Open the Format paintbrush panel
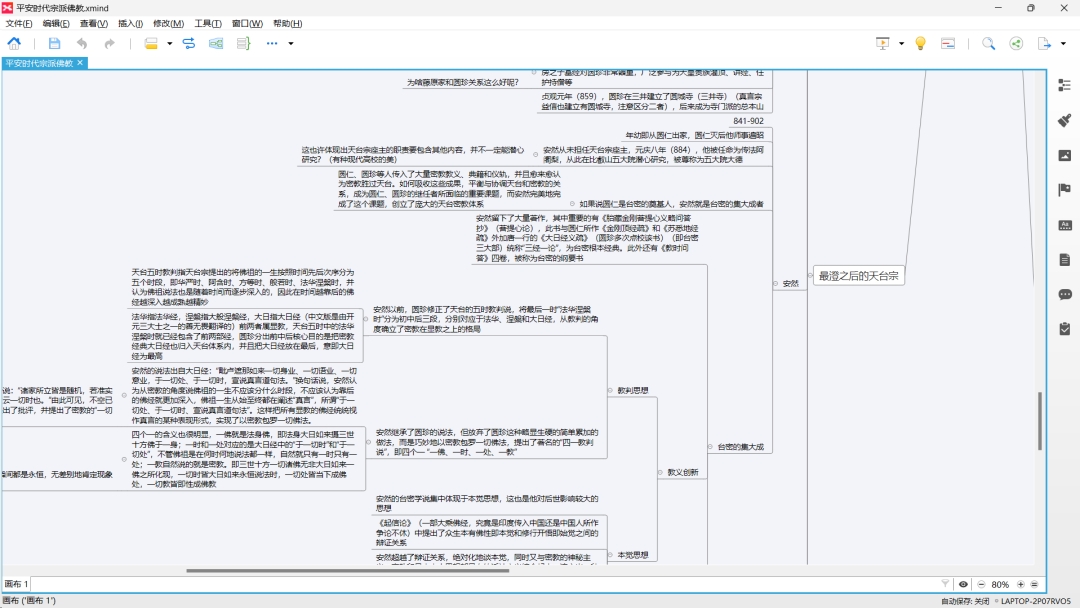Screen dimensions: 1080x608 [1064, 120]
